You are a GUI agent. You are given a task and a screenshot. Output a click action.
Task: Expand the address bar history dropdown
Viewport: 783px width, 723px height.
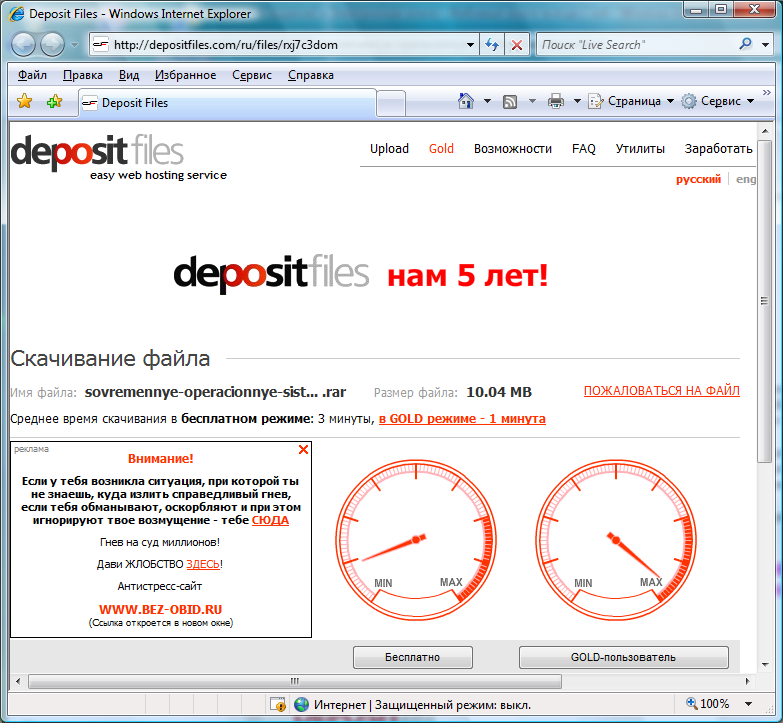(x=470, y=45)
